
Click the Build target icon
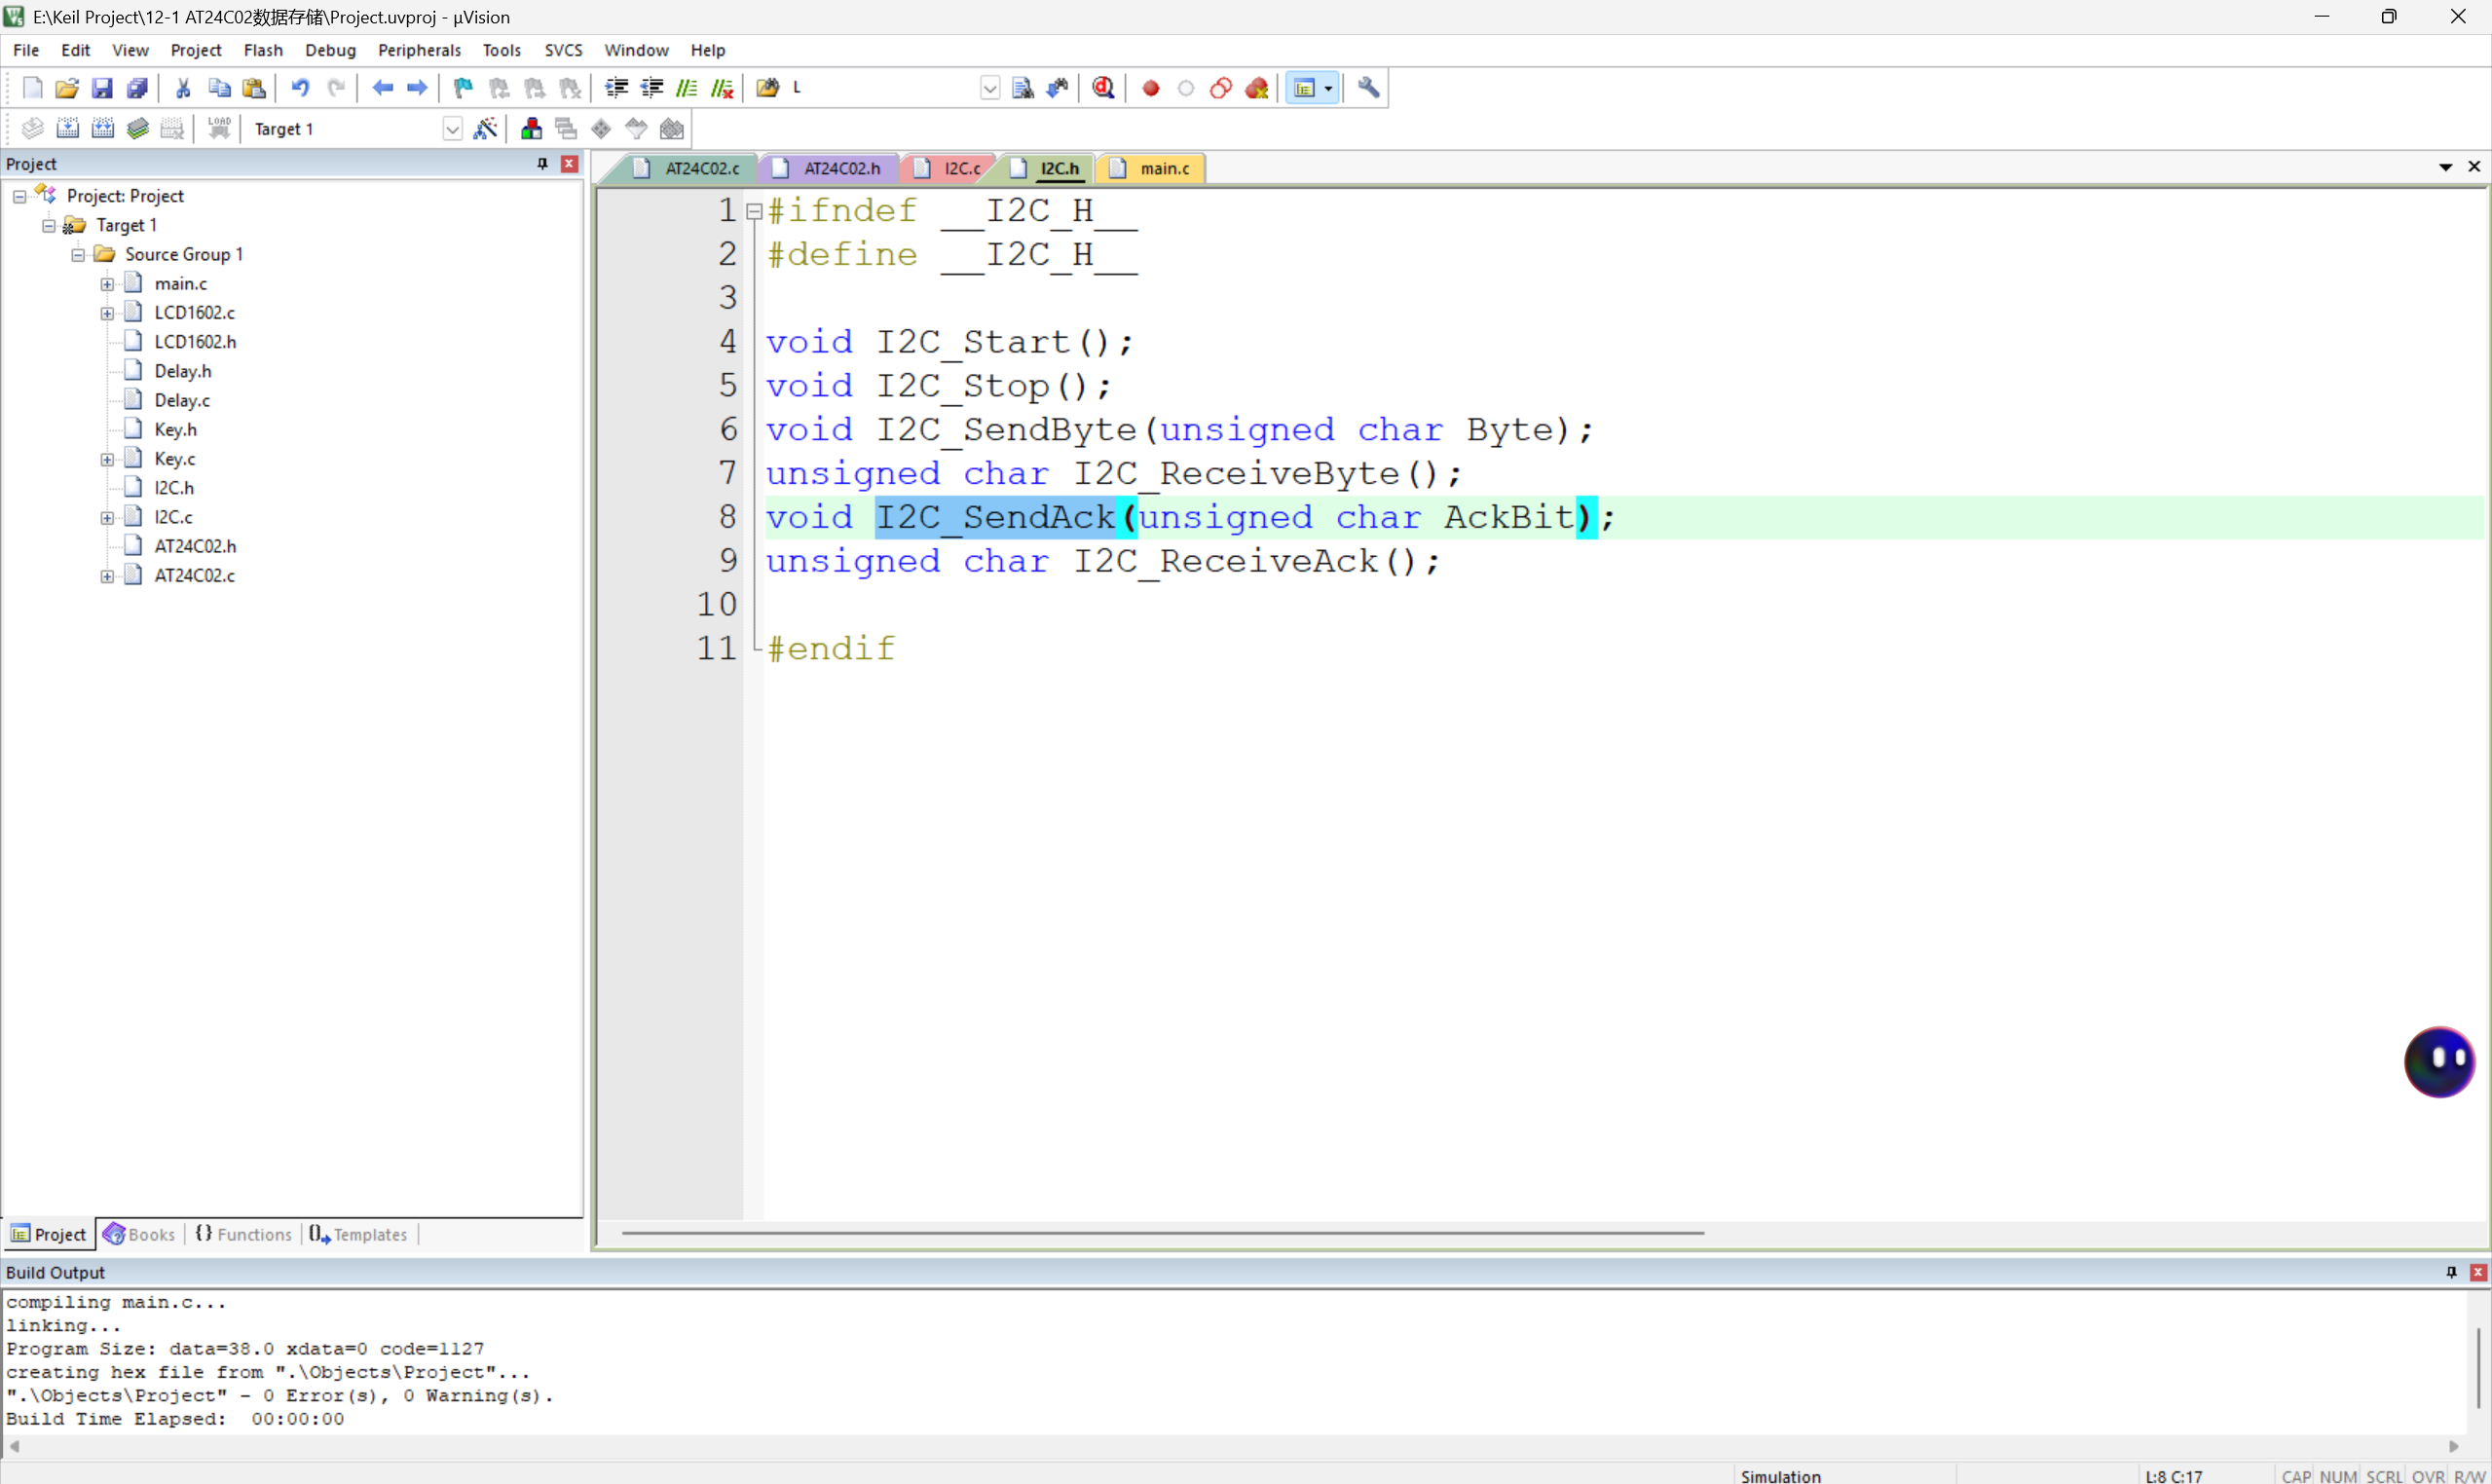tap(67, 128)
